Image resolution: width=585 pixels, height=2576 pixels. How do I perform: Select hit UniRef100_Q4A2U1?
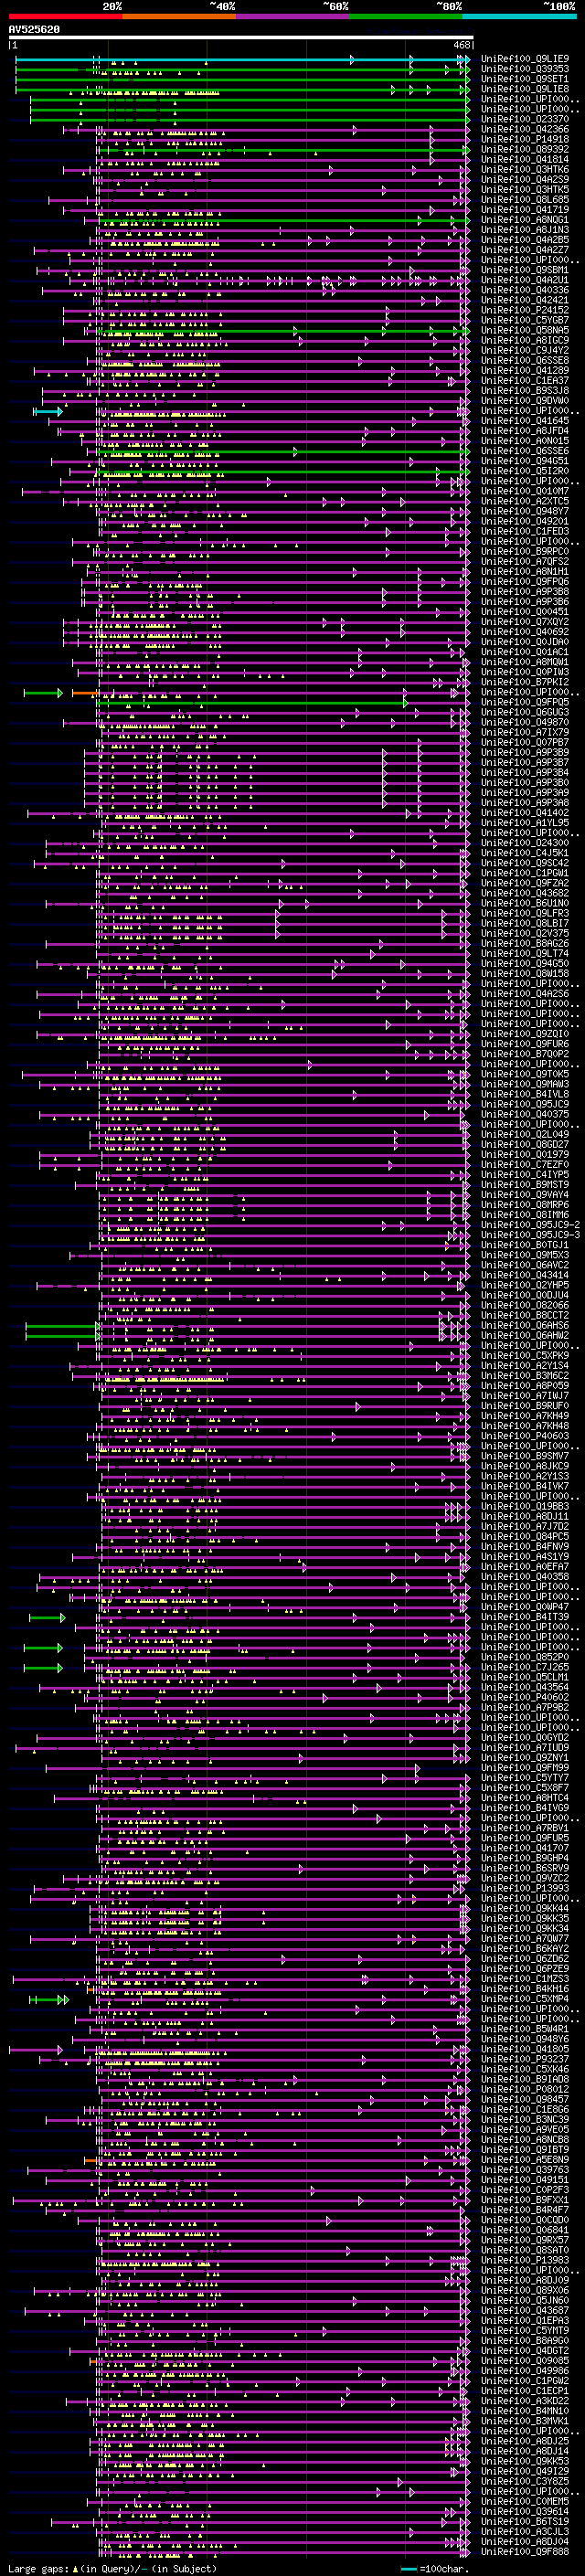[525, 280]
